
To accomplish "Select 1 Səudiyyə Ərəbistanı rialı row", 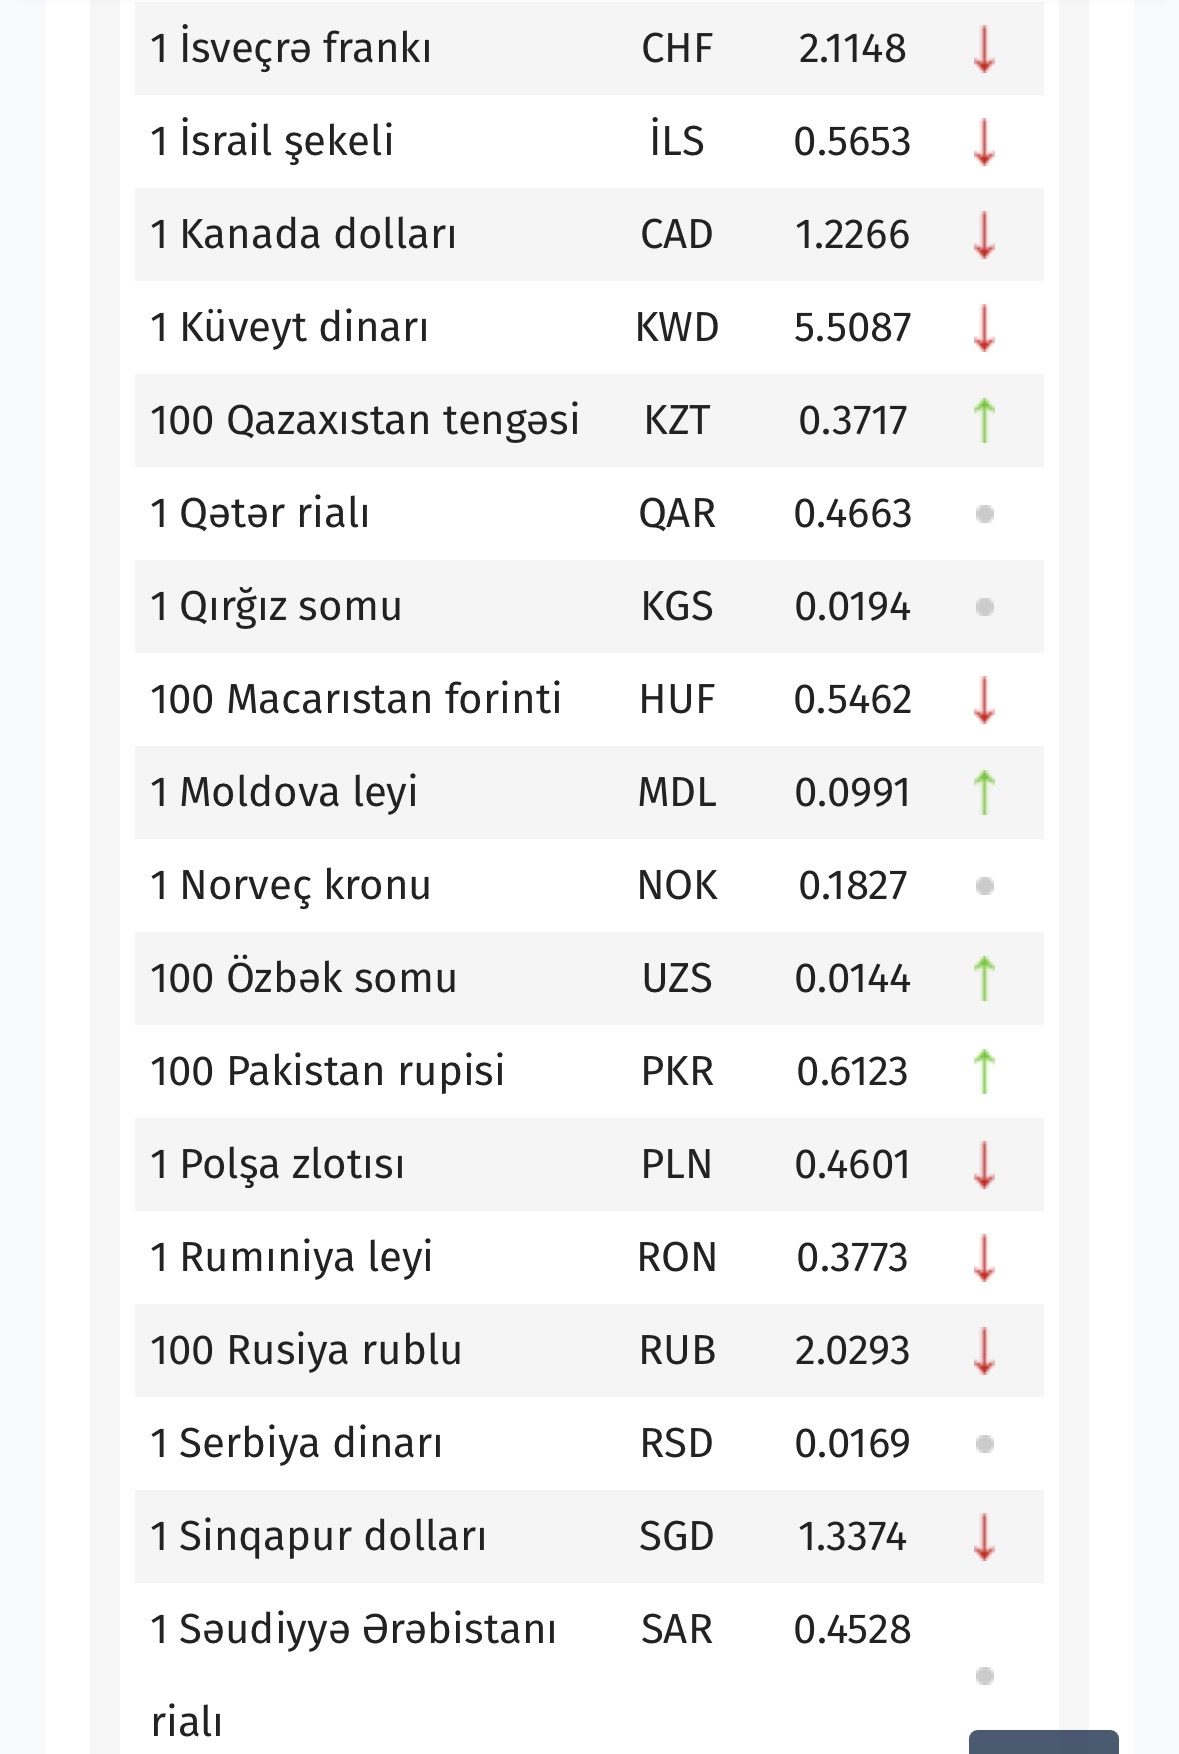I will [x=589, y=1668].
